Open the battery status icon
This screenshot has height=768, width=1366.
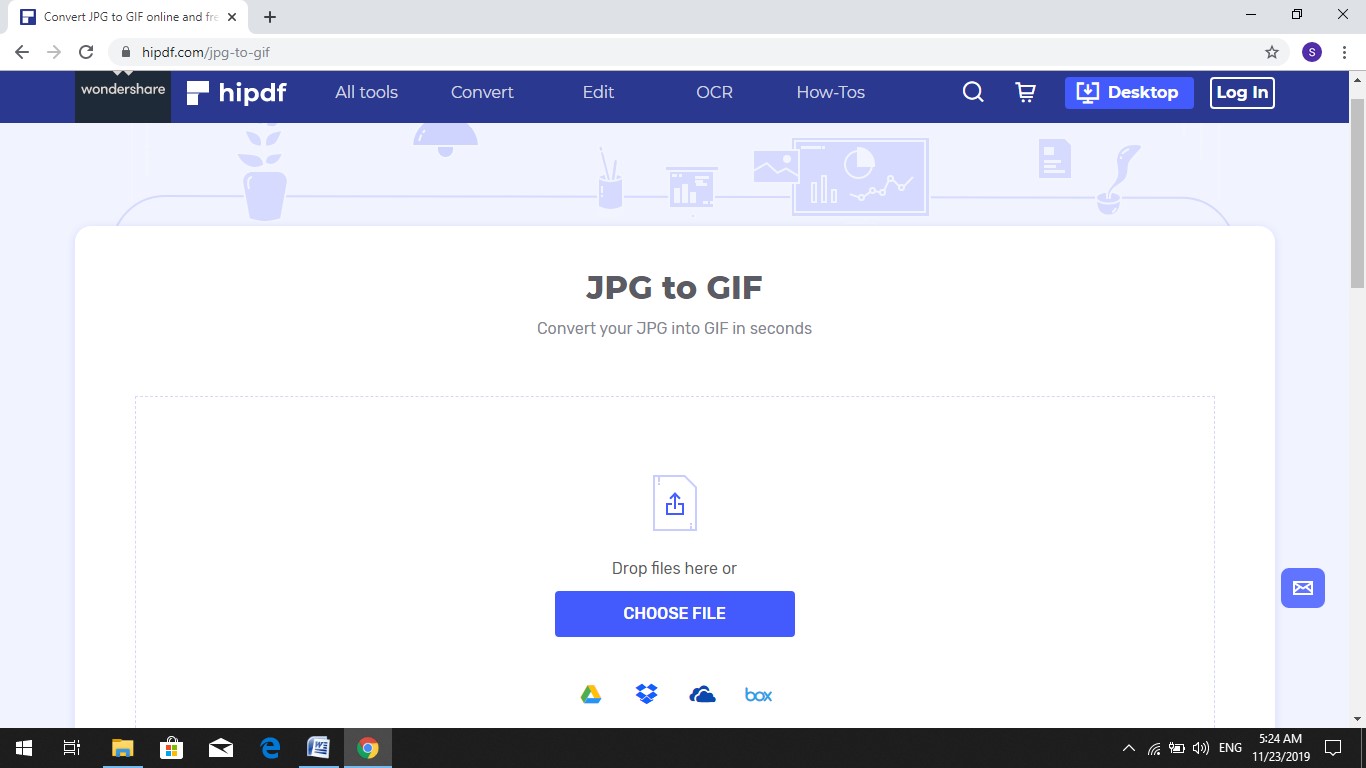1177,748
